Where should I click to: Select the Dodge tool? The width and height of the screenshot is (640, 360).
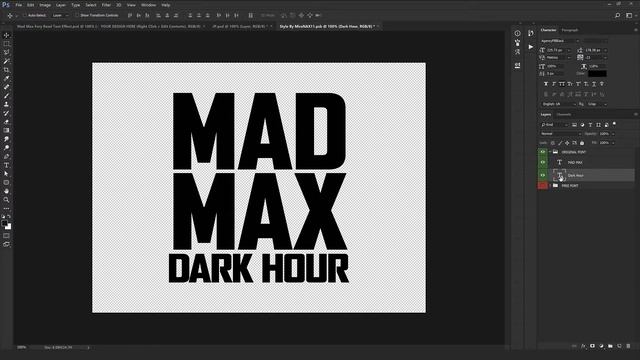tap(6, 148)
